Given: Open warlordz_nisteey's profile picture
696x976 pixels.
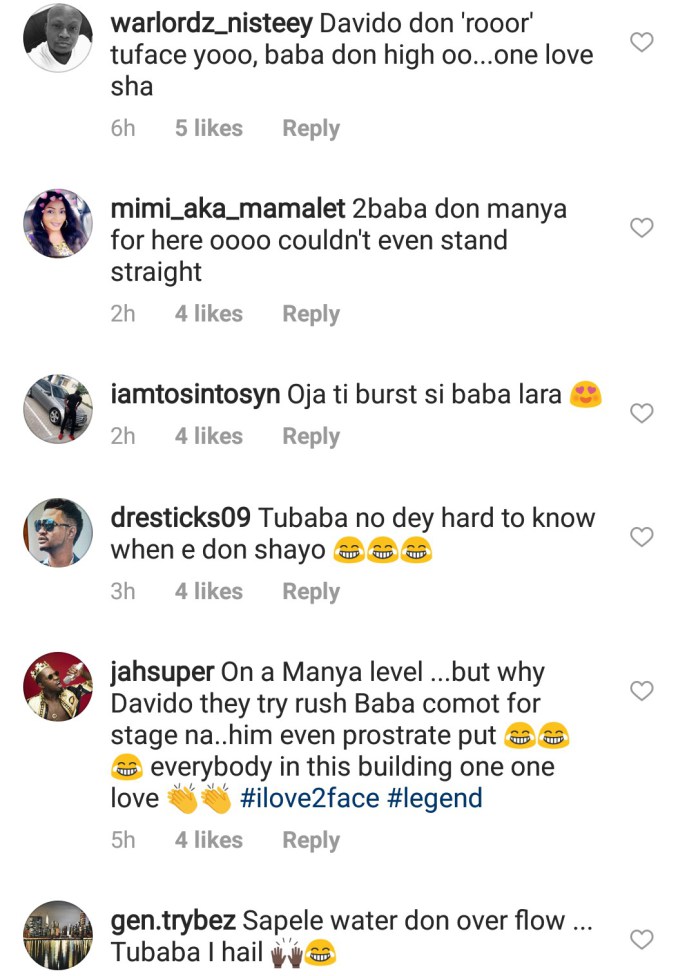Looking at the screenshot, I should pos(58,38).
